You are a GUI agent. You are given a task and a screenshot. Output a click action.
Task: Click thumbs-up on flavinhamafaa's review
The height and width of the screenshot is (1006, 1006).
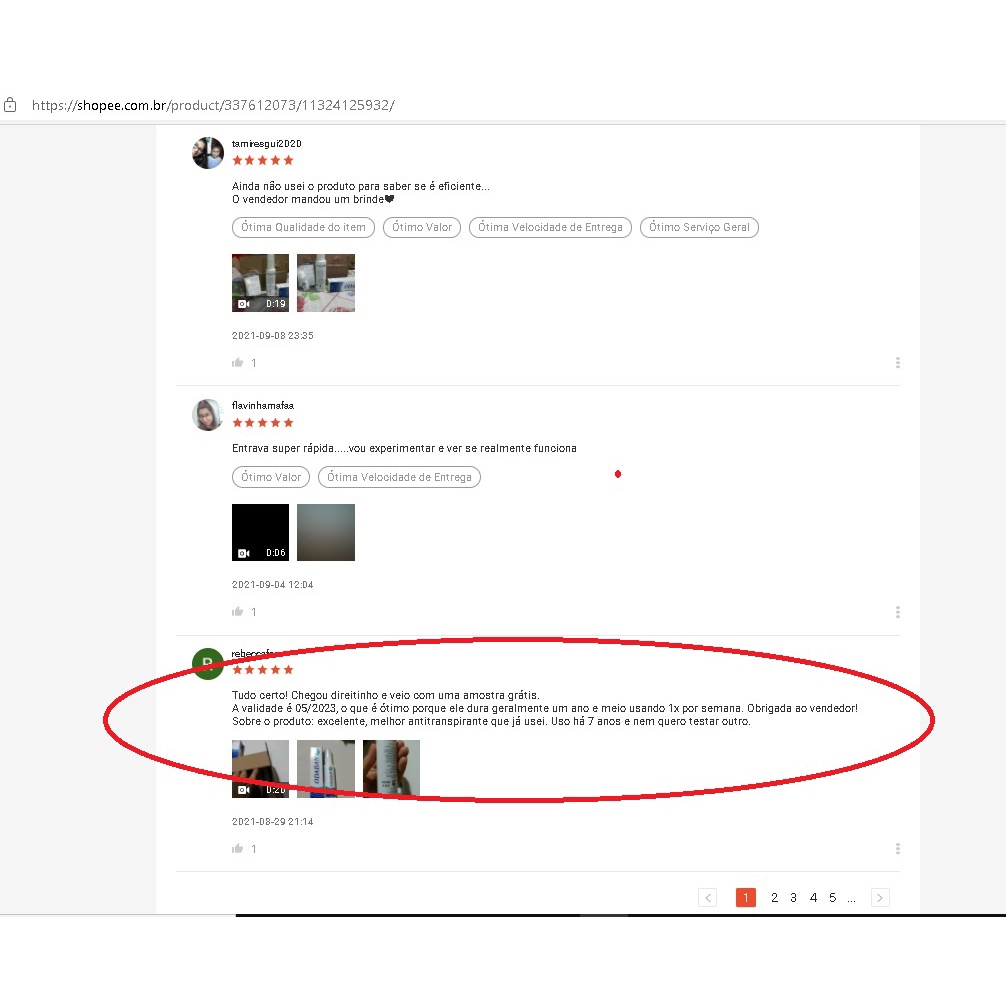[x=238, y=612]
